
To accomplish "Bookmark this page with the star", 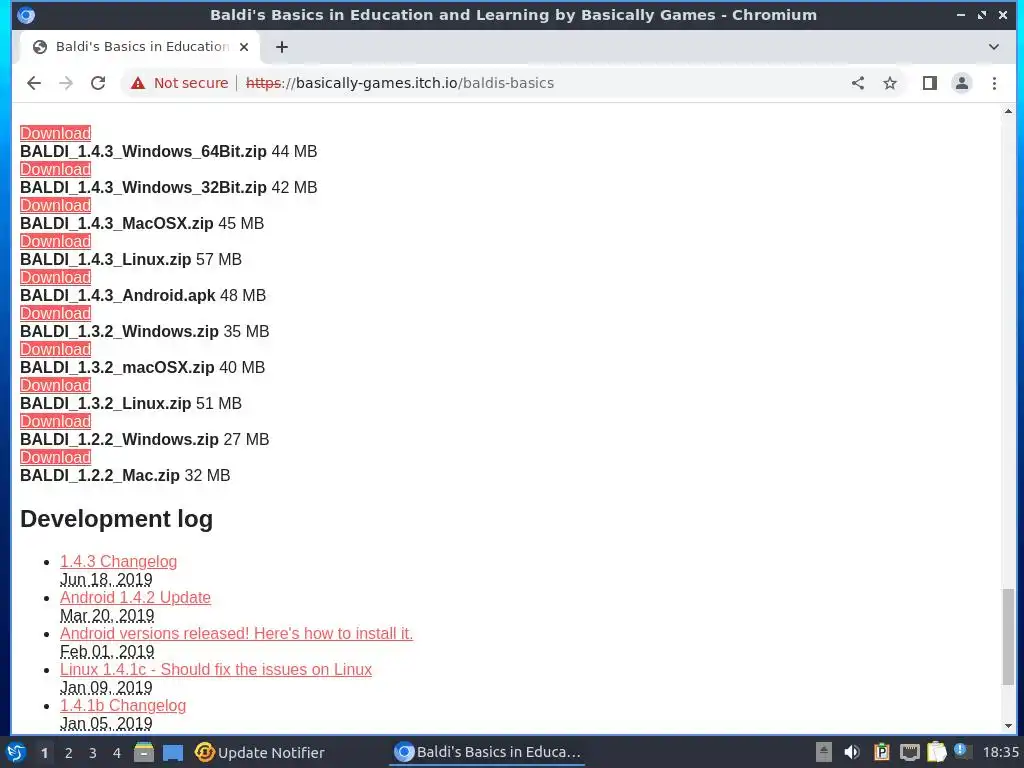I will tap(889, 83).
